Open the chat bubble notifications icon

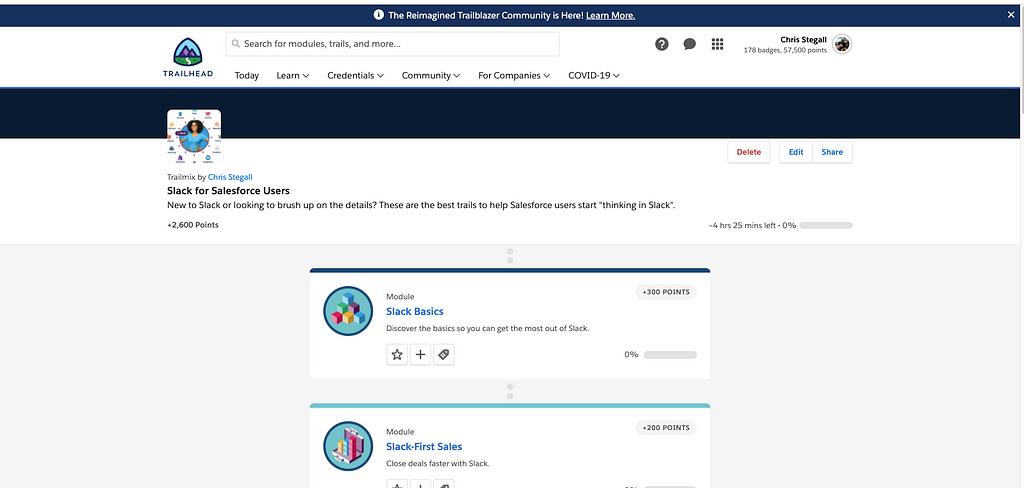click(x=689, y=44)
